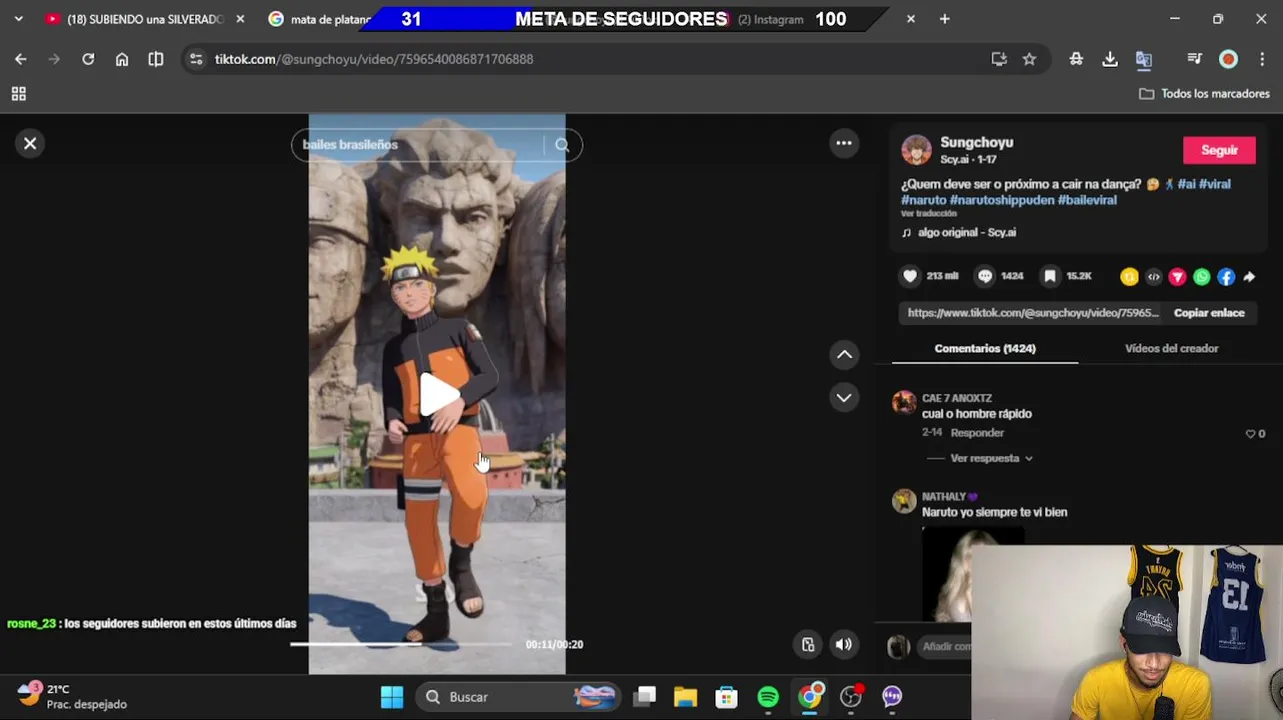
Task: Click the browser home icon
Action: 122,59
